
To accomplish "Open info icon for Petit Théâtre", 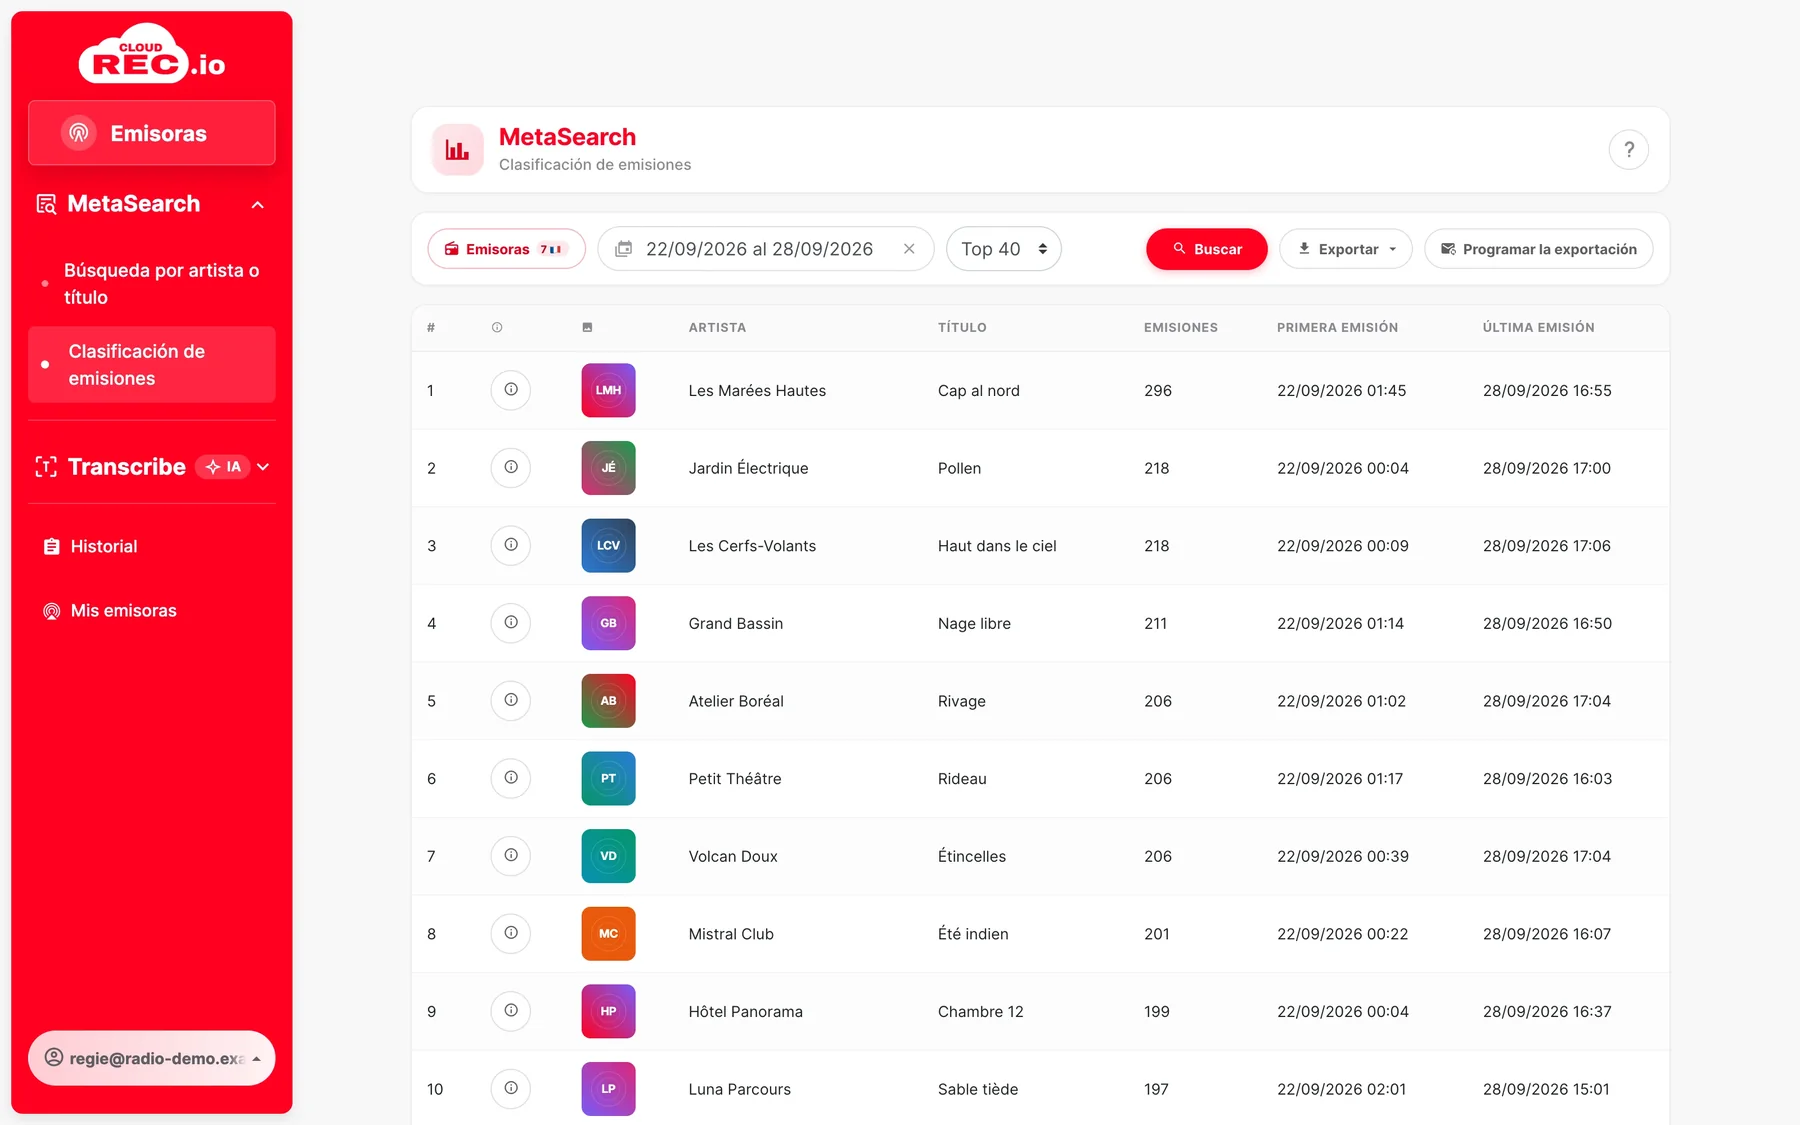I will [510, 778].
